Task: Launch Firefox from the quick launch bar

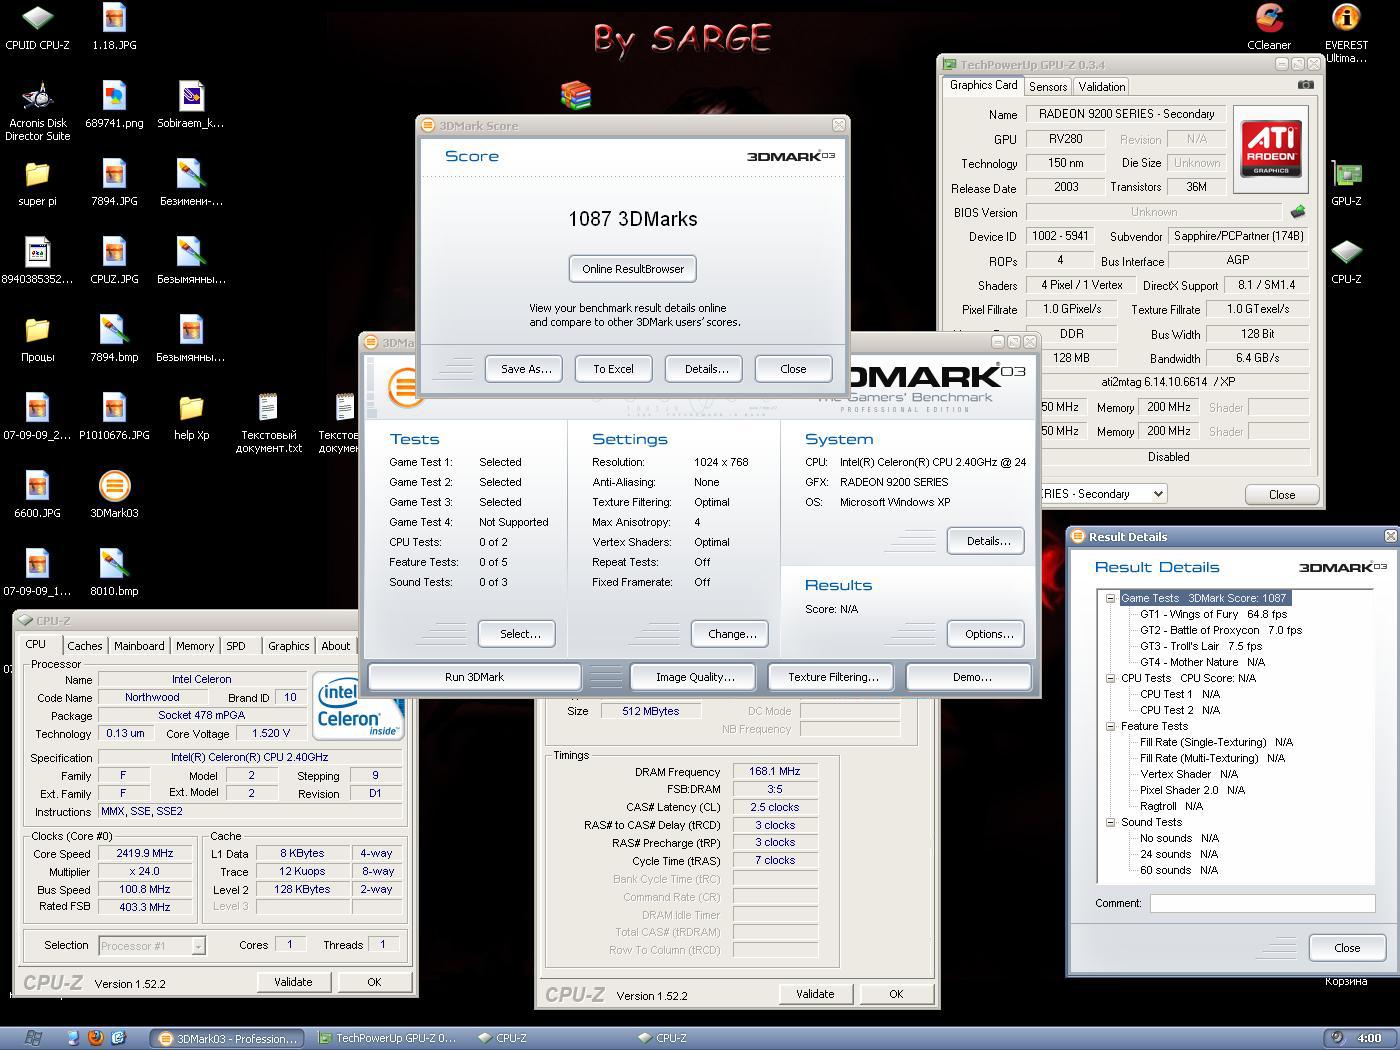Action: pyautogui.click(x=95, y=1038)
